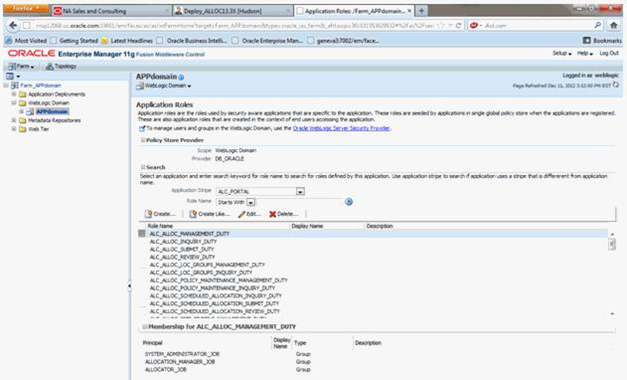Select the ALC_ALLOC_MANAGEMENT_DUTY row

(x=373, y=234)
